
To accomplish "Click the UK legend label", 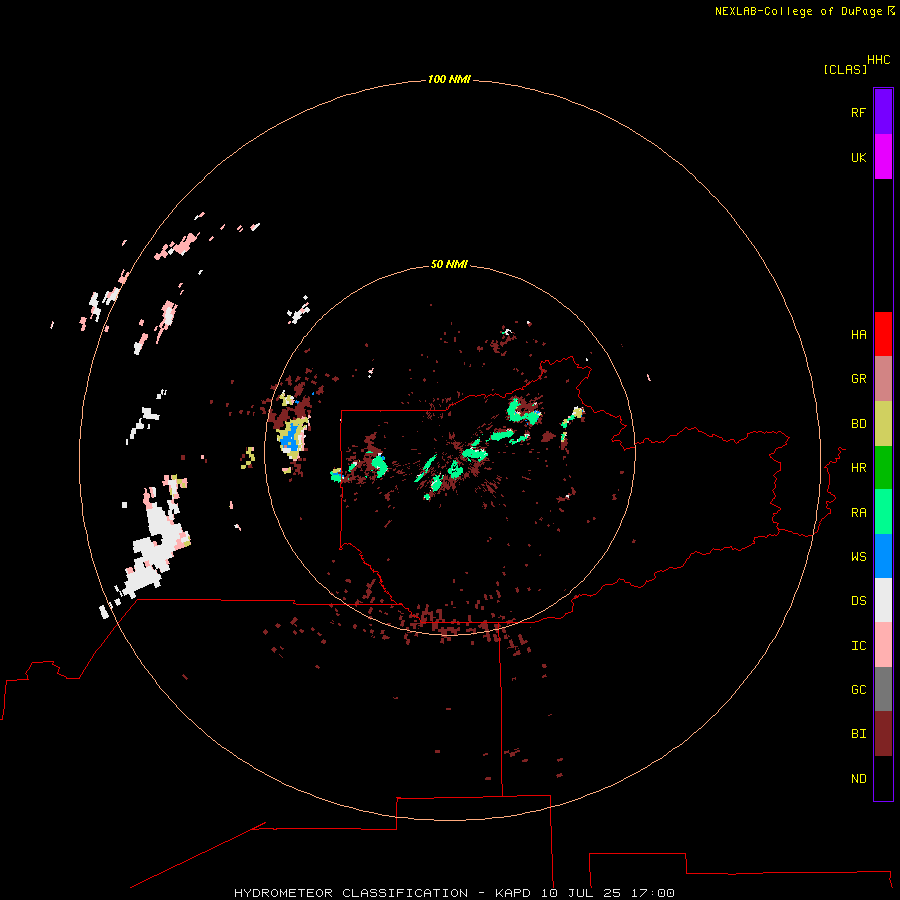I will 858,157.
